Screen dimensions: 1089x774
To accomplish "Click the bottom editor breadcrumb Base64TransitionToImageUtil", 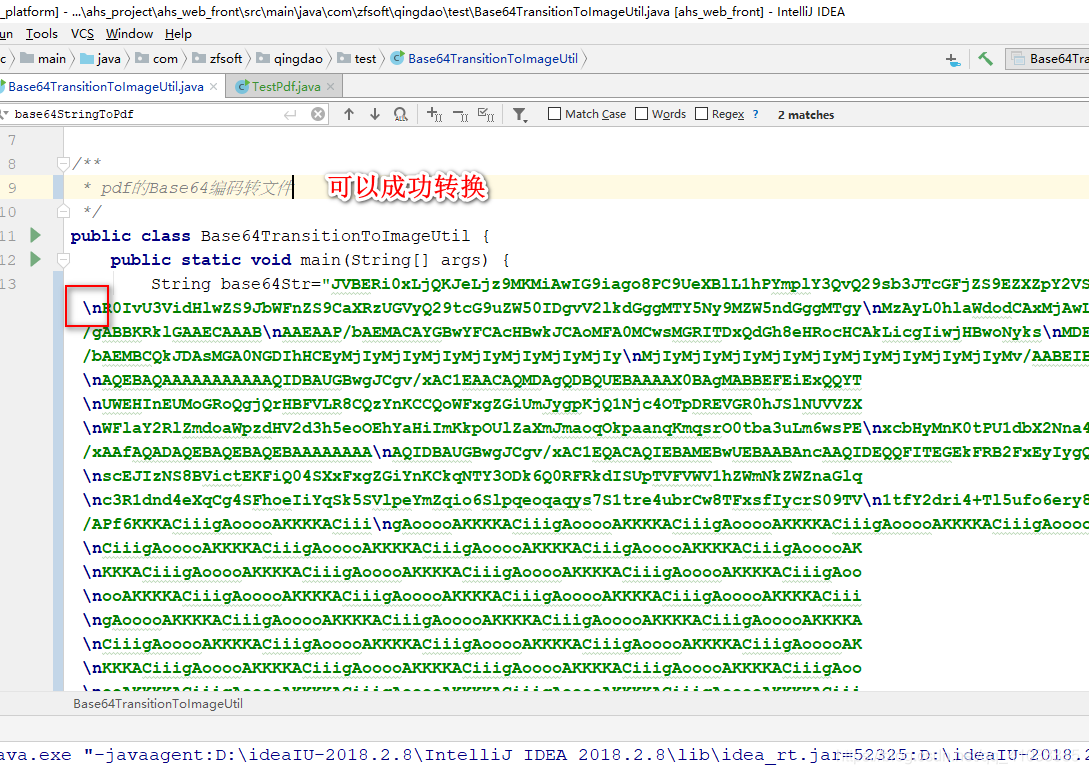I will click(x=158, y=704).
